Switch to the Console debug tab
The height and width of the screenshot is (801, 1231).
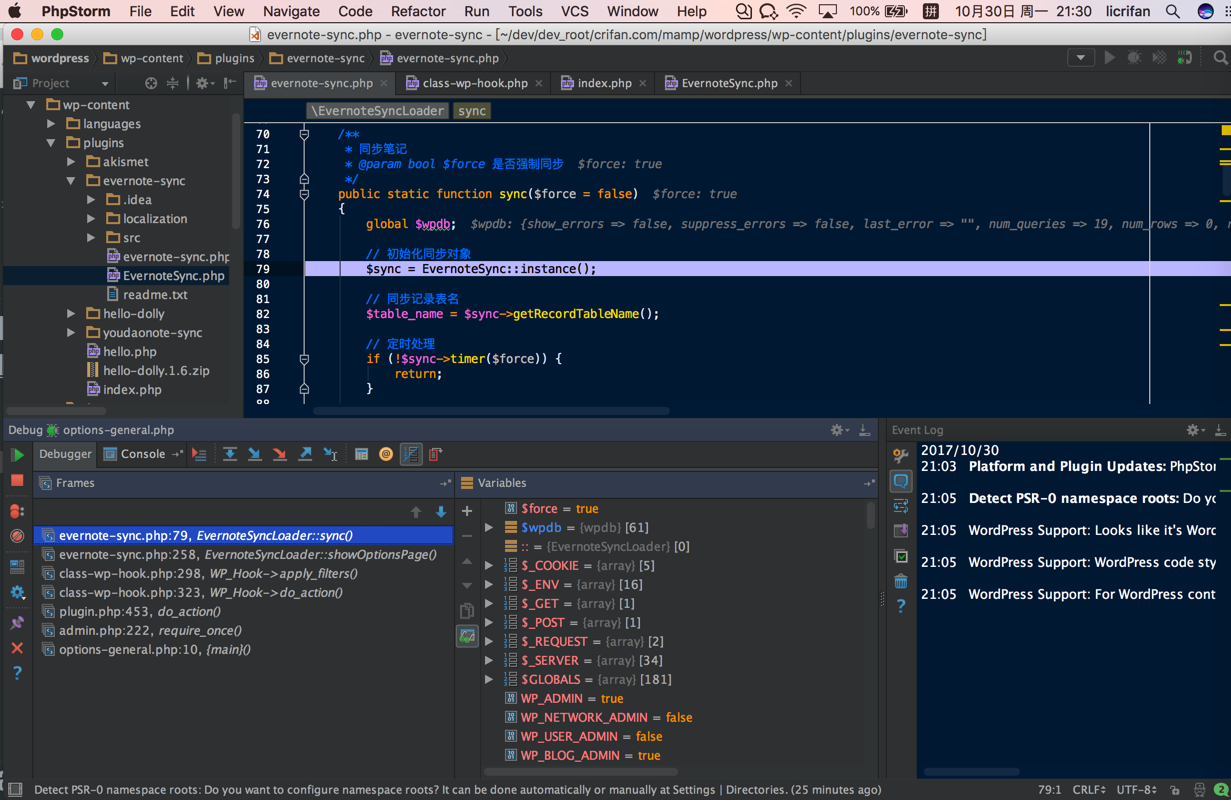142,454
